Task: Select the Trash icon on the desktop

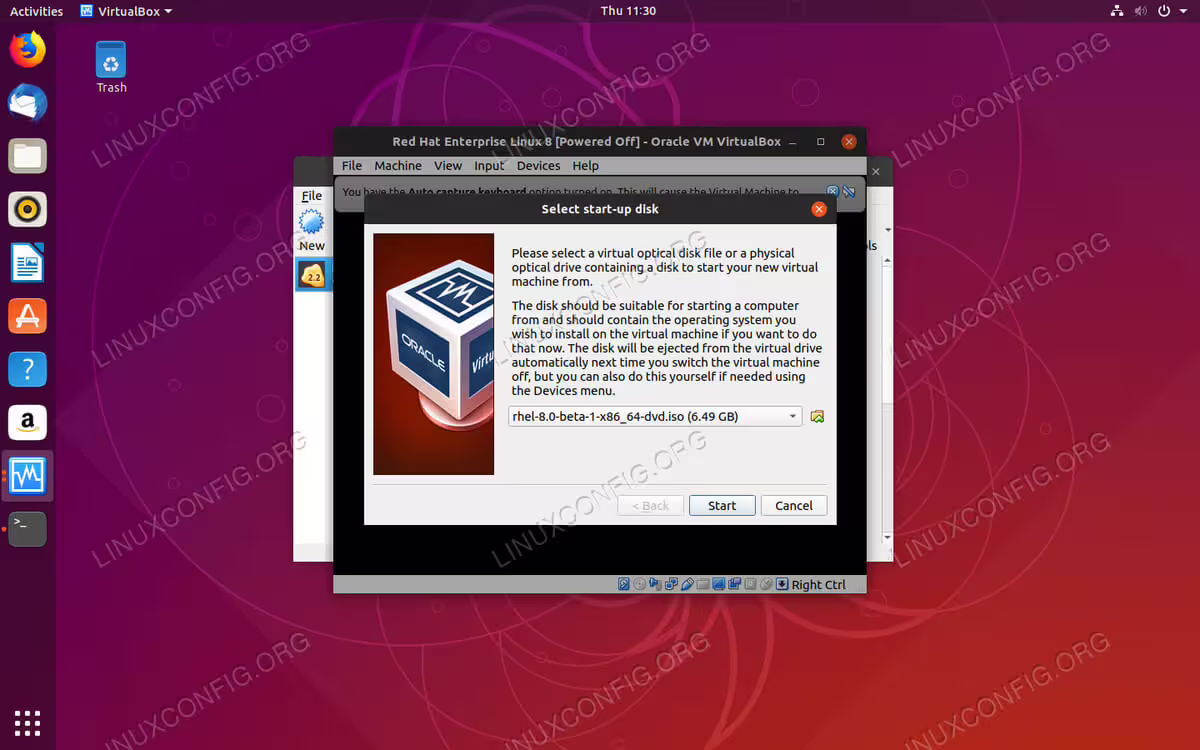Action: (111, 67)
